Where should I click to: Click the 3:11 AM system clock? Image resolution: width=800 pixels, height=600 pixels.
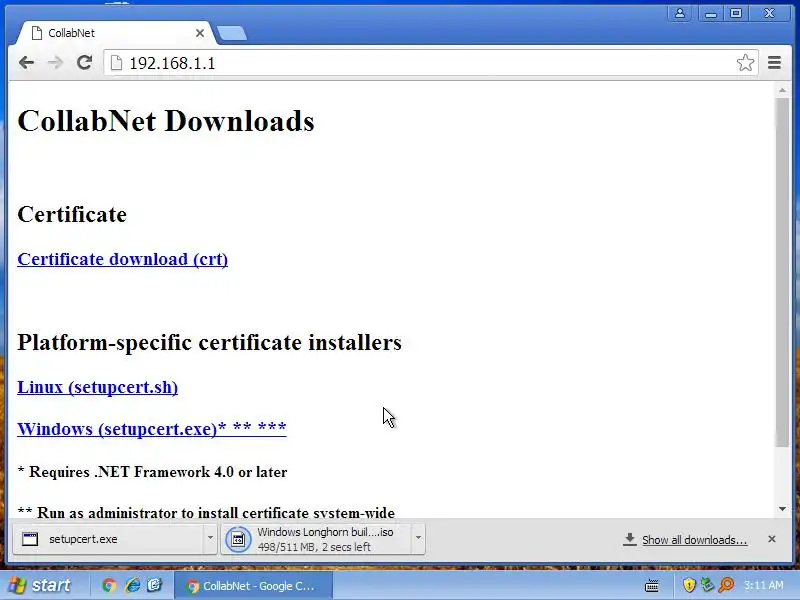coord(763,585)
